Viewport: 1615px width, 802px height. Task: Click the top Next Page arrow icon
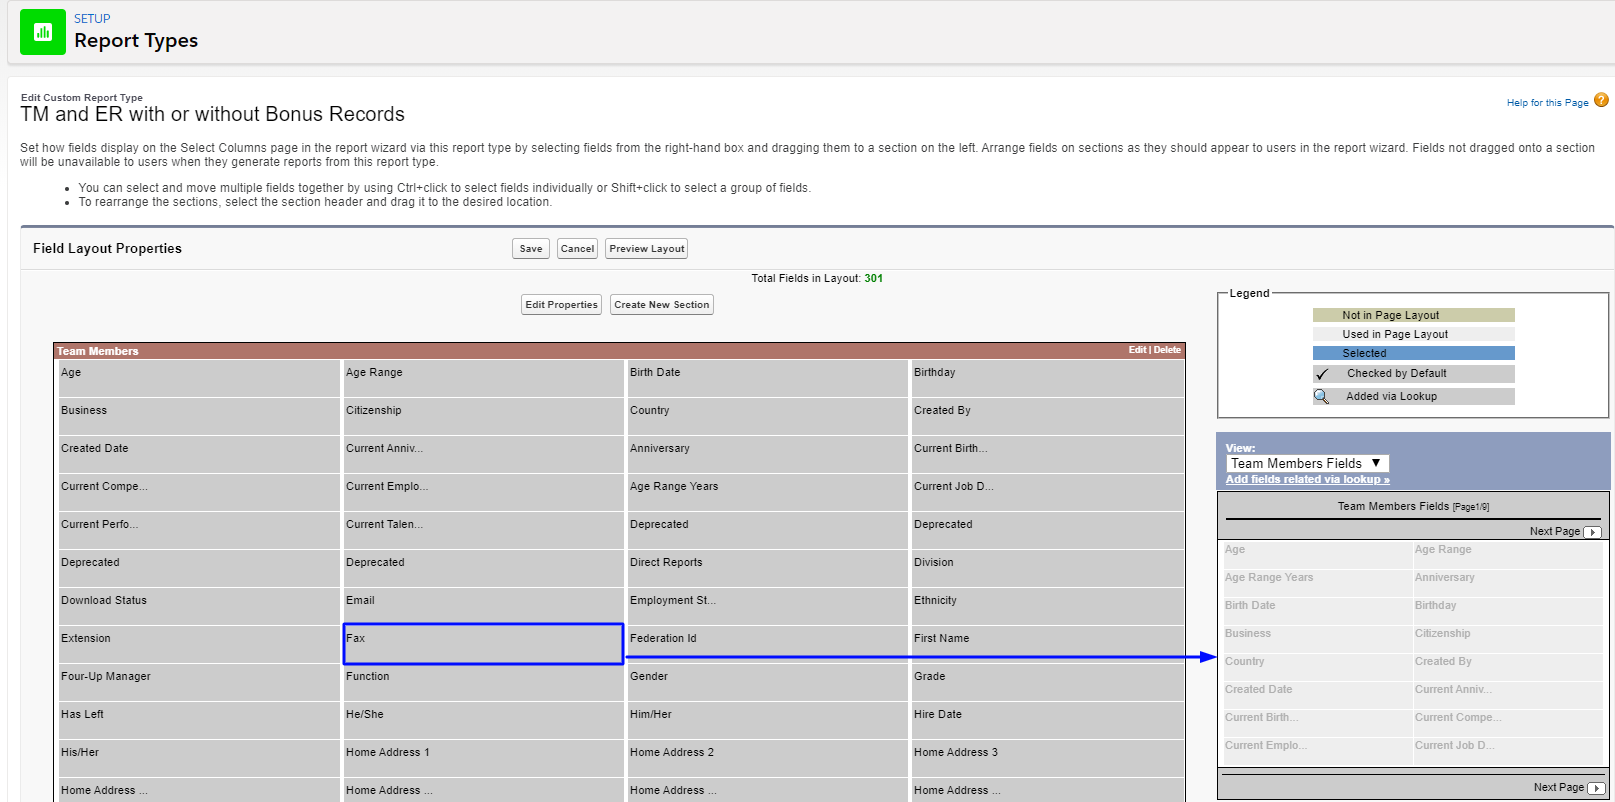(1593, 532)
